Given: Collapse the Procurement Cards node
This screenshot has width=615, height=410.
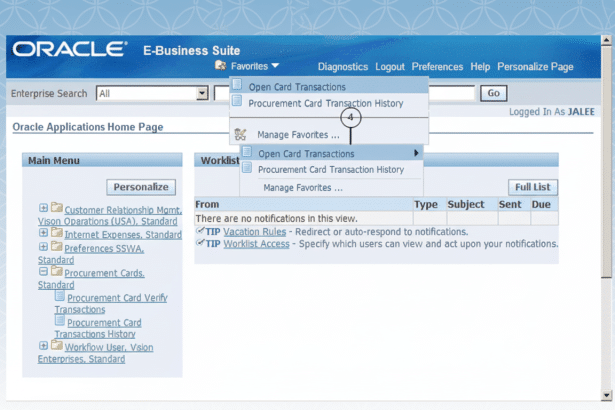Looking at the screenshot, I should point(43,272).
